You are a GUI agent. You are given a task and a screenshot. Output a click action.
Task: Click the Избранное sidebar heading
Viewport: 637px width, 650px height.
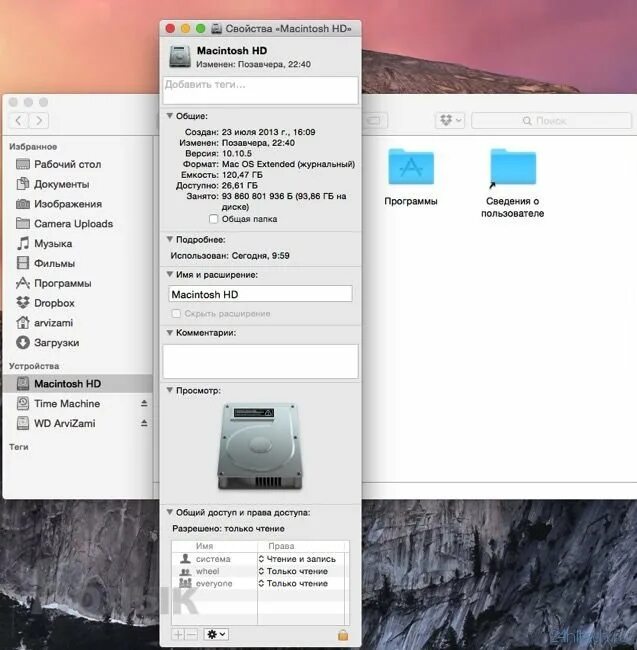click(33, 147)
